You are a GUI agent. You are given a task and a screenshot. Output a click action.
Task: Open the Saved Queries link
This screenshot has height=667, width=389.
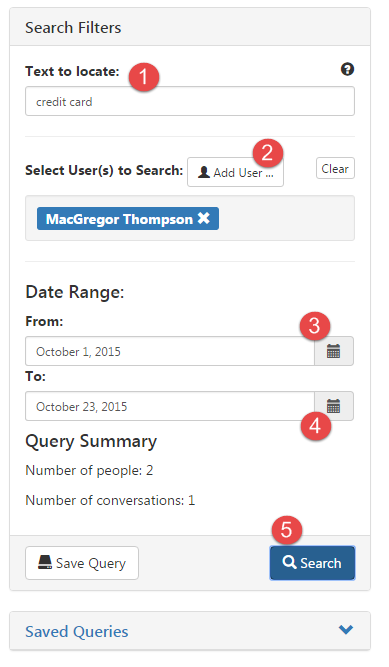[77, 632]
